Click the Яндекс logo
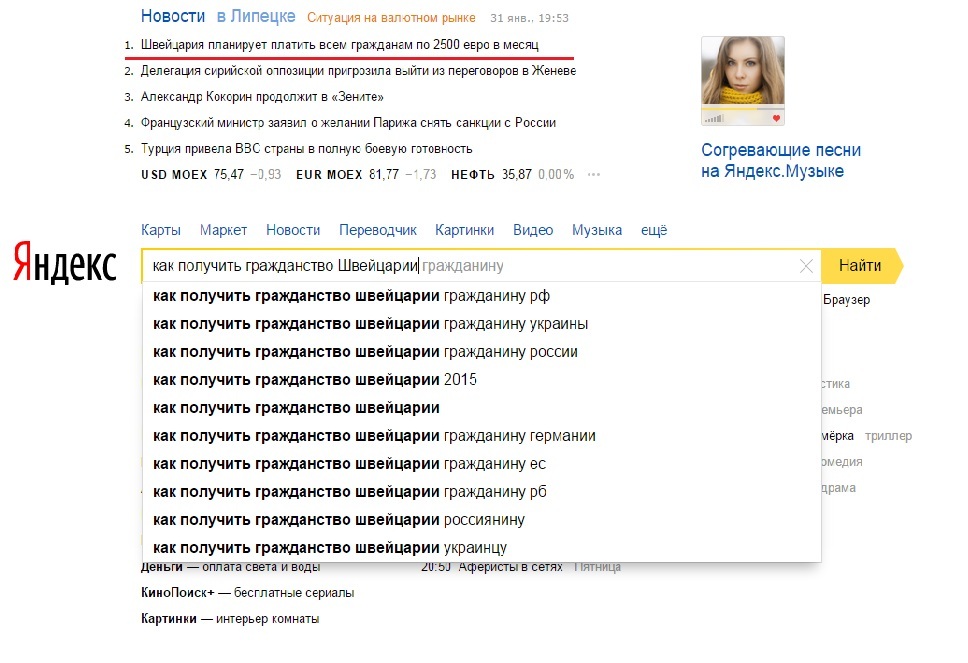This screenshot has height=663, width=968. 65,262
